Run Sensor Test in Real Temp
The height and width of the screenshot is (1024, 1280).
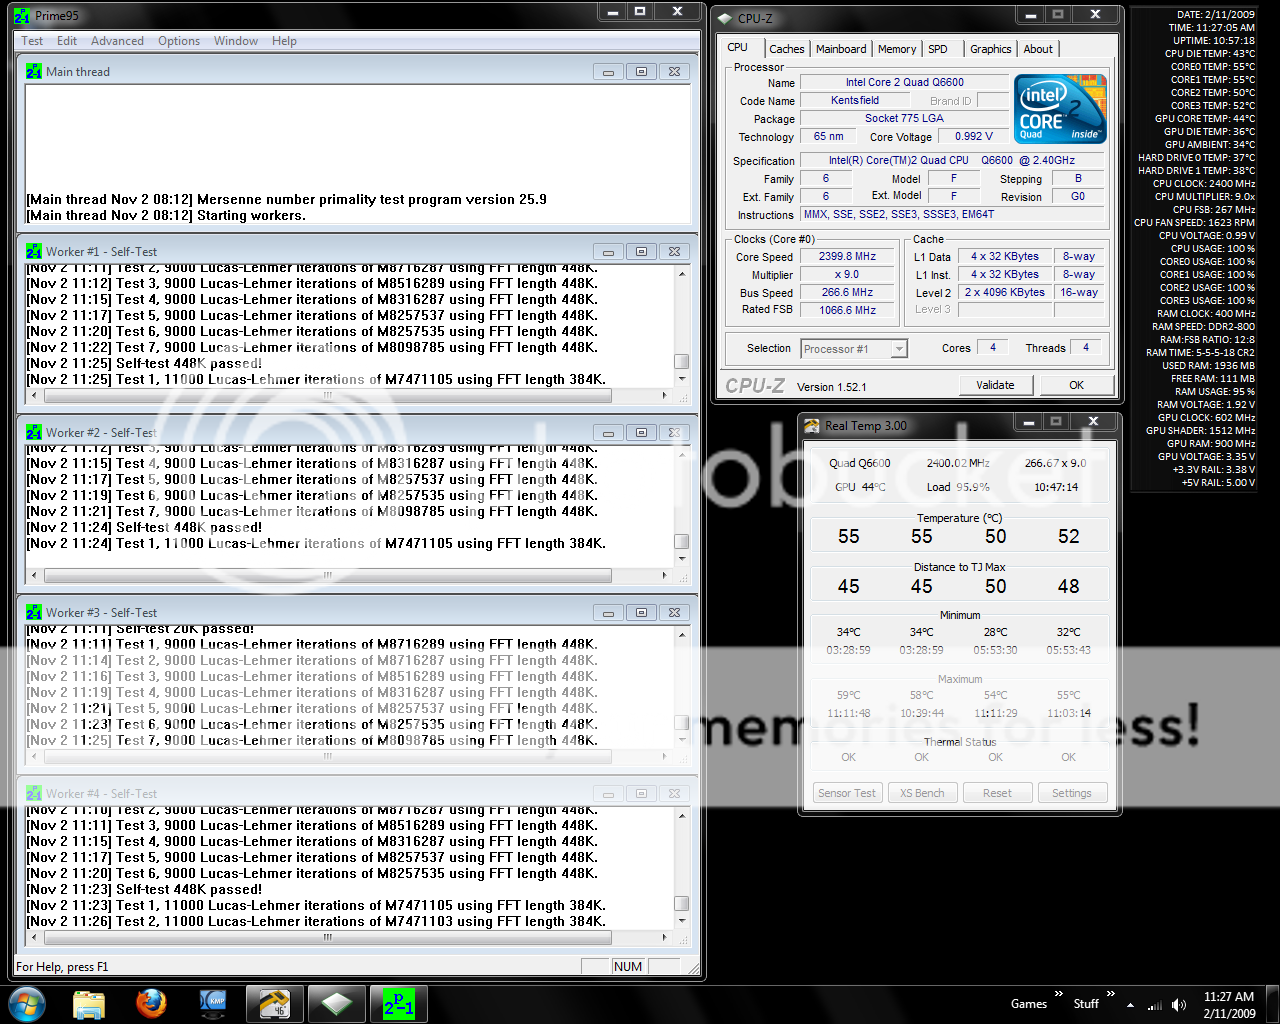pyautogui.click(x=847, y=792)
